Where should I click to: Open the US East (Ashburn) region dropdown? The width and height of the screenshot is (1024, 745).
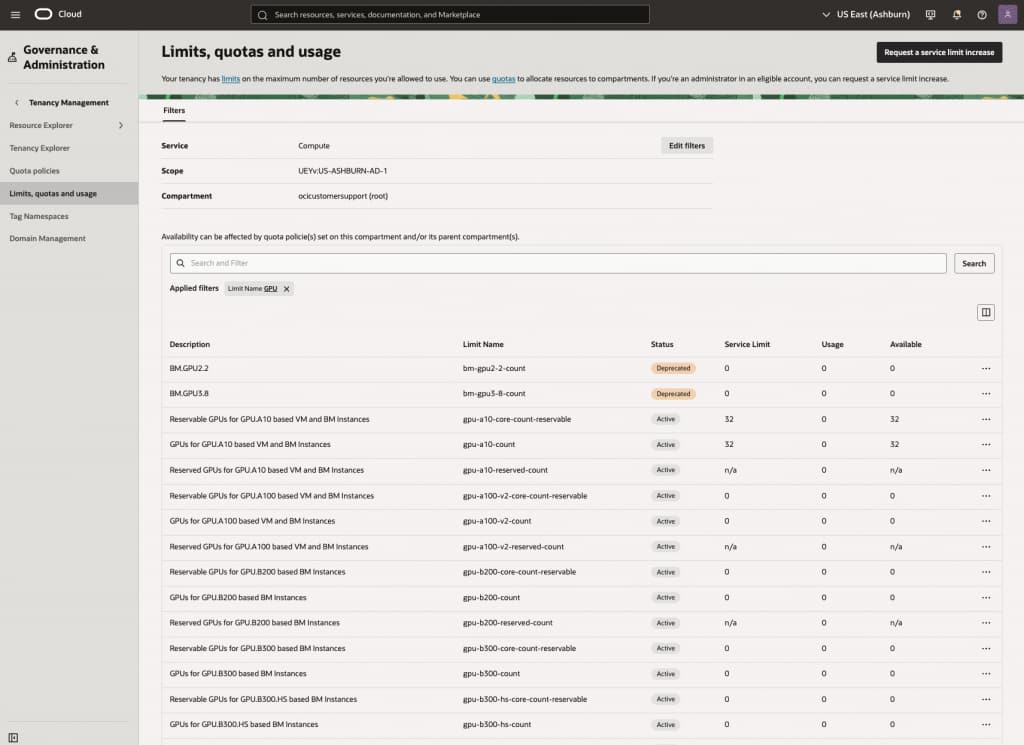[x=866, y=14]
